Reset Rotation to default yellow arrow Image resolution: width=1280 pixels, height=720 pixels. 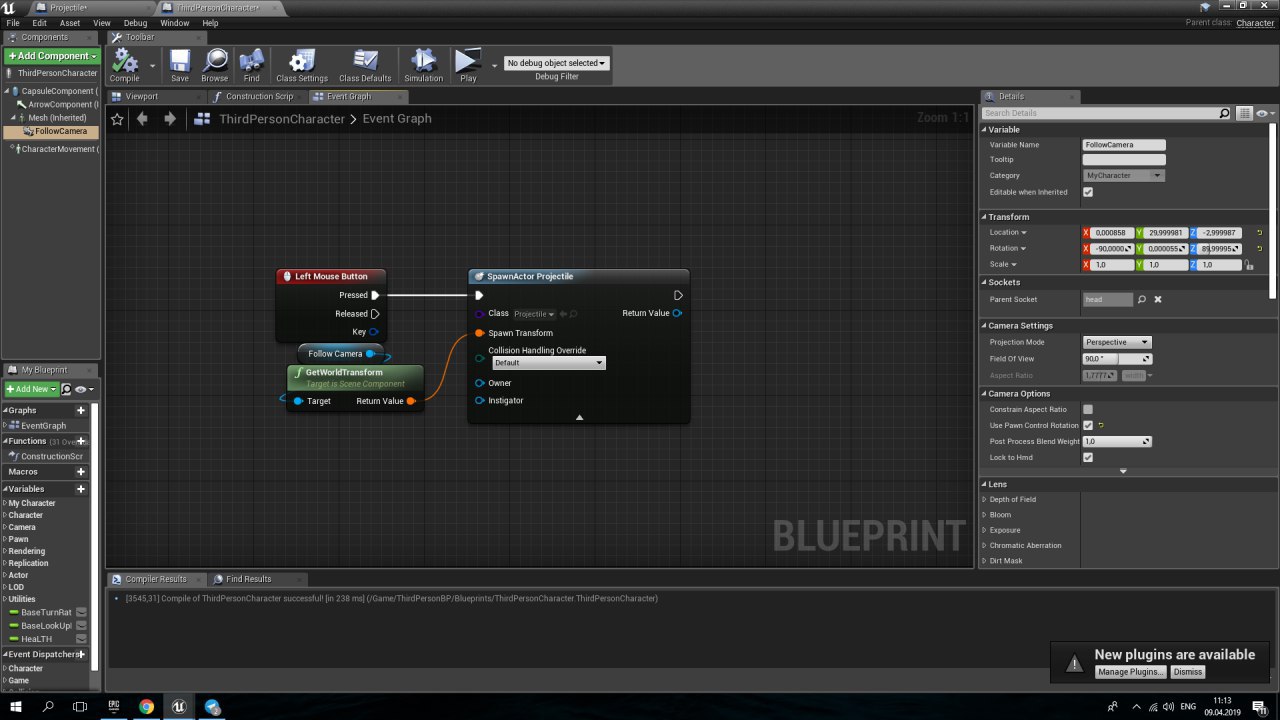(1259, 249)
